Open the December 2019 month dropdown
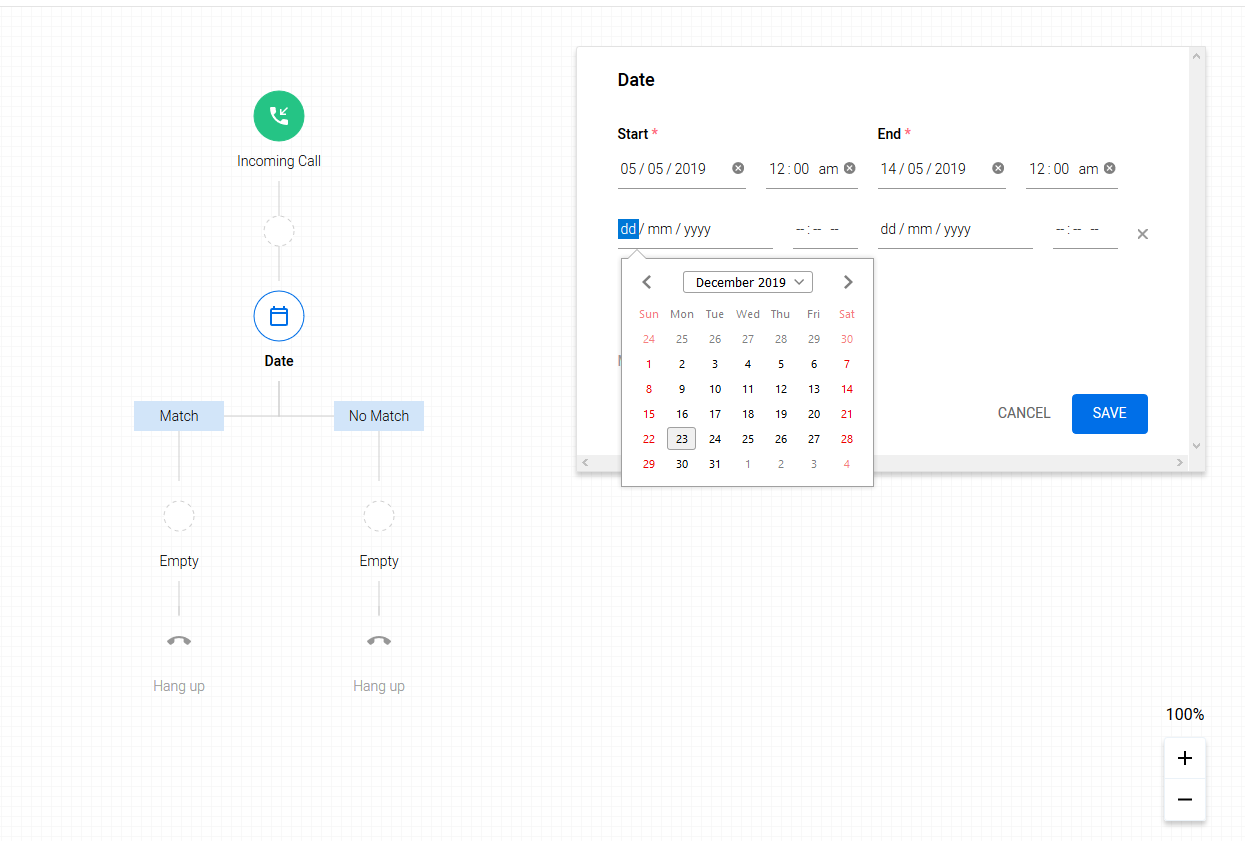Screen dimensions: 1245x841 [x=748, y=283]
